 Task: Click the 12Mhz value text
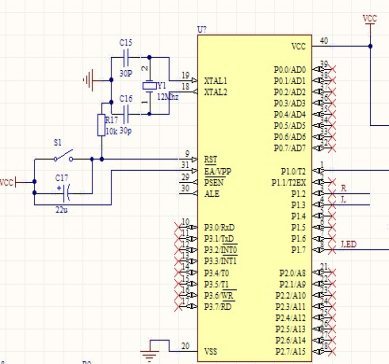pyautogui.click(x=168, y=97)
